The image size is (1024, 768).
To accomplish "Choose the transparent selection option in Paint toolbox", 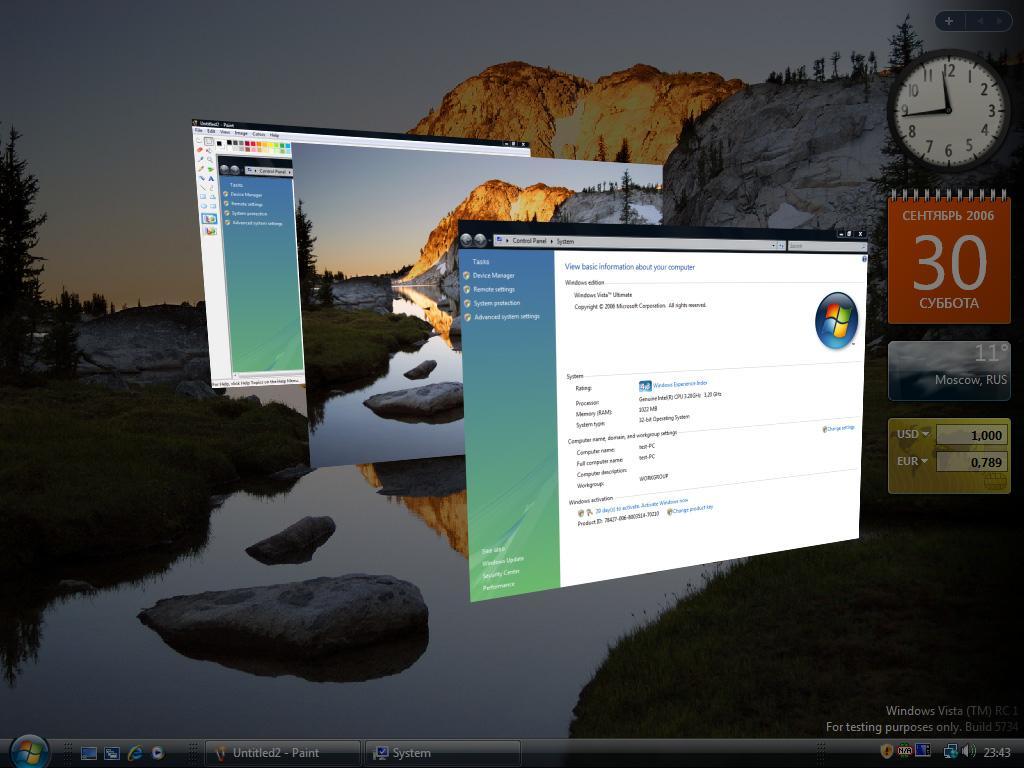I will [210, 231].
